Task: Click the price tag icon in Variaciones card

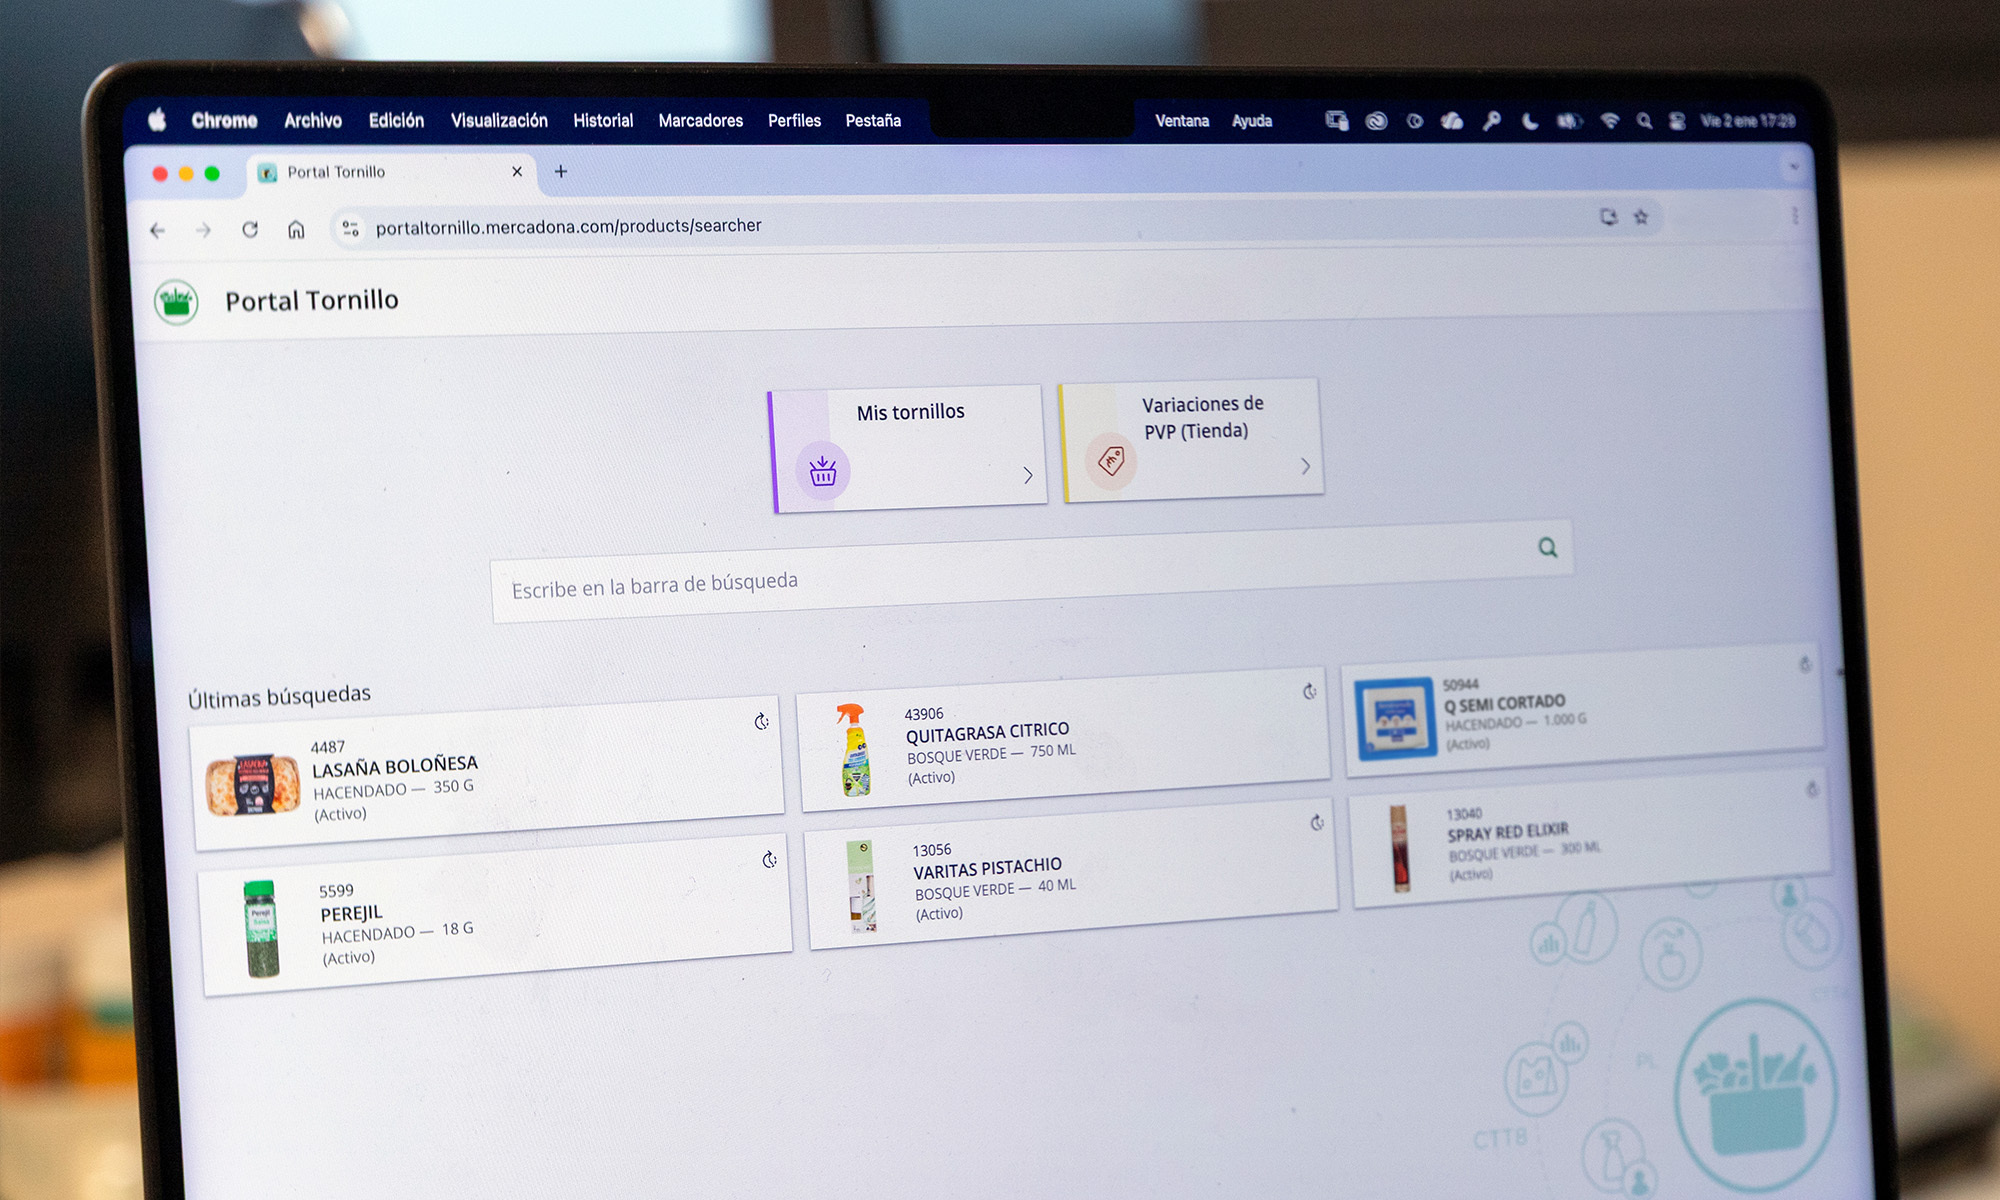Action: click(1110, 460)
